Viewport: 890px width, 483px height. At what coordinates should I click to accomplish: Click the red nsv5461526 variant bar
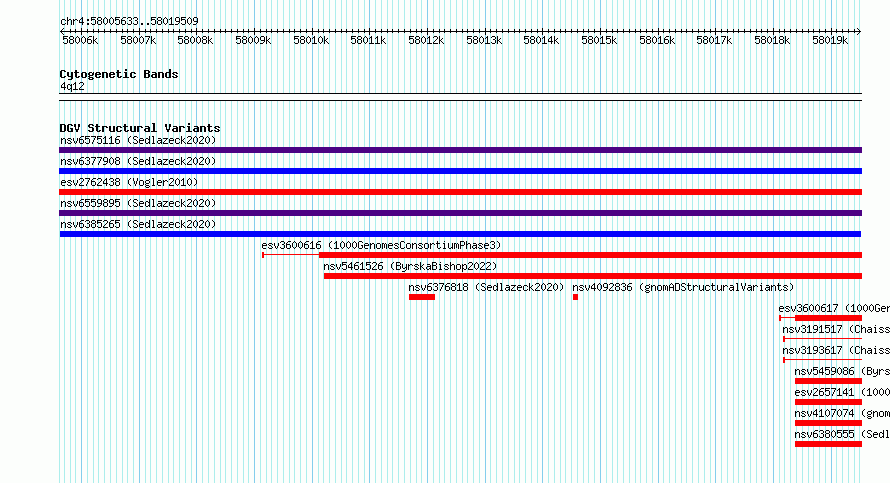click(593, 276)
